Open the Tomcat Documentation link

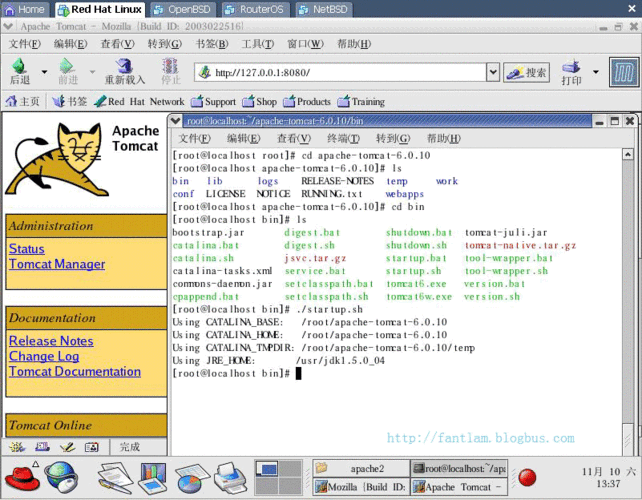coord(75,371)
